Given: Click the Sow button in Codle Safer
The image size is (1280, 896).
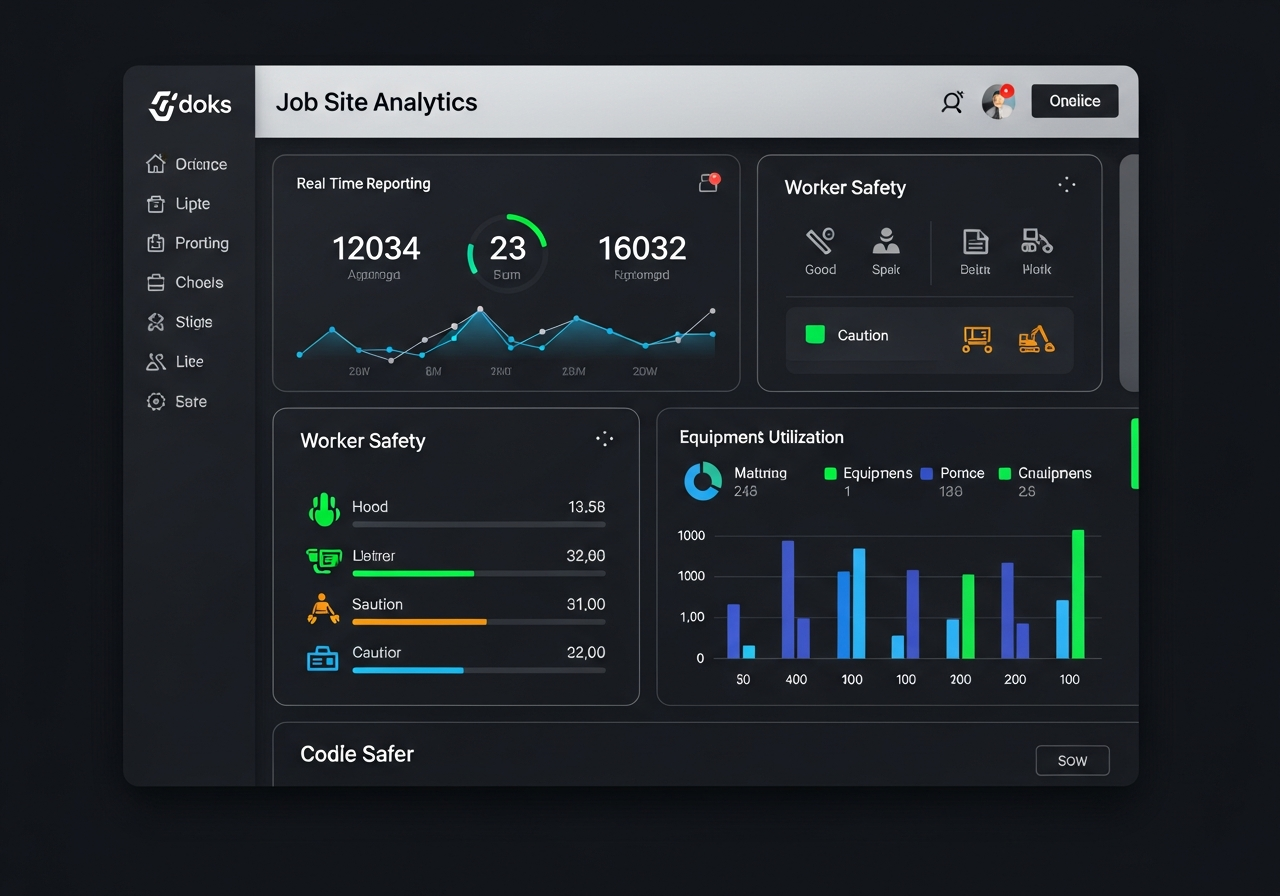Looking at the screenshot, I should 1073,761.
